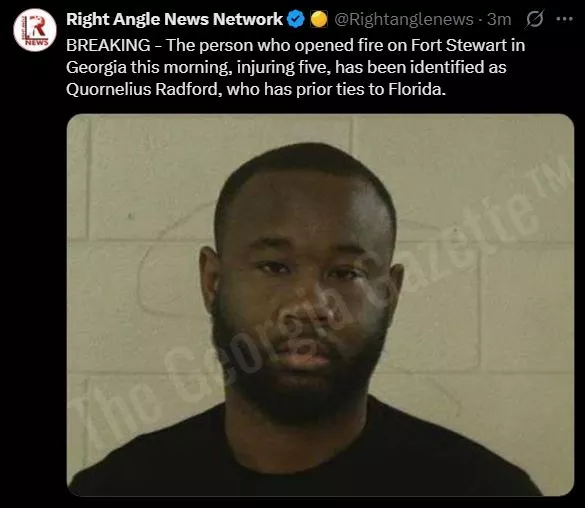
Task: Click the word BREAKING in the post
Action: coord(108,46)
